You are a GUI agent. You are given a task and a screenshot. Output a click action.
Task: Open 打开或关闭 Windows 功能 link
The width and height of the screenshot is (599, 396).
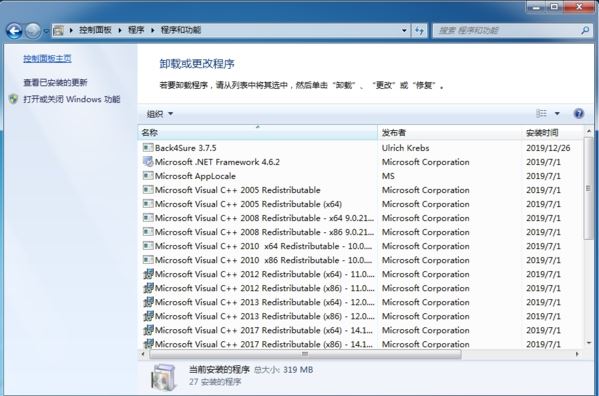tap(71, 99)
